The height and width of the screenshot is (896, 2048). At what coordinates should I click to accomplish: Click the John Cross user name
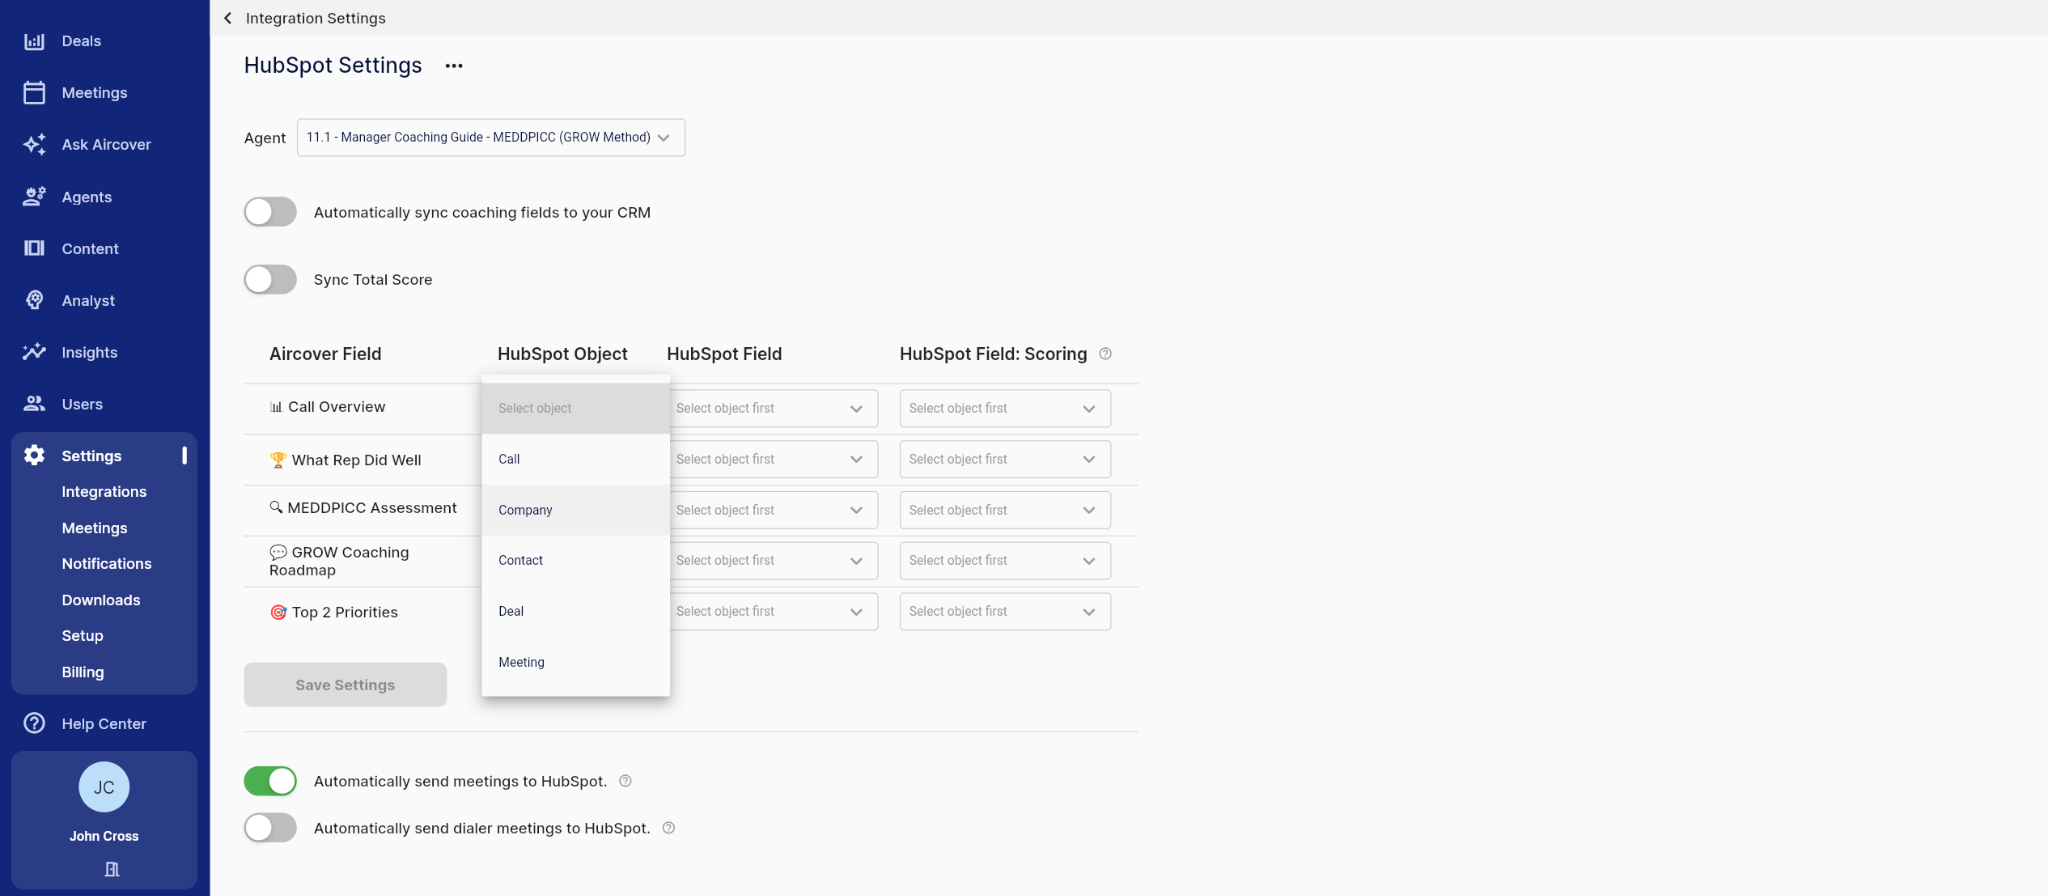pyautogui.click(x=104, y=836)
